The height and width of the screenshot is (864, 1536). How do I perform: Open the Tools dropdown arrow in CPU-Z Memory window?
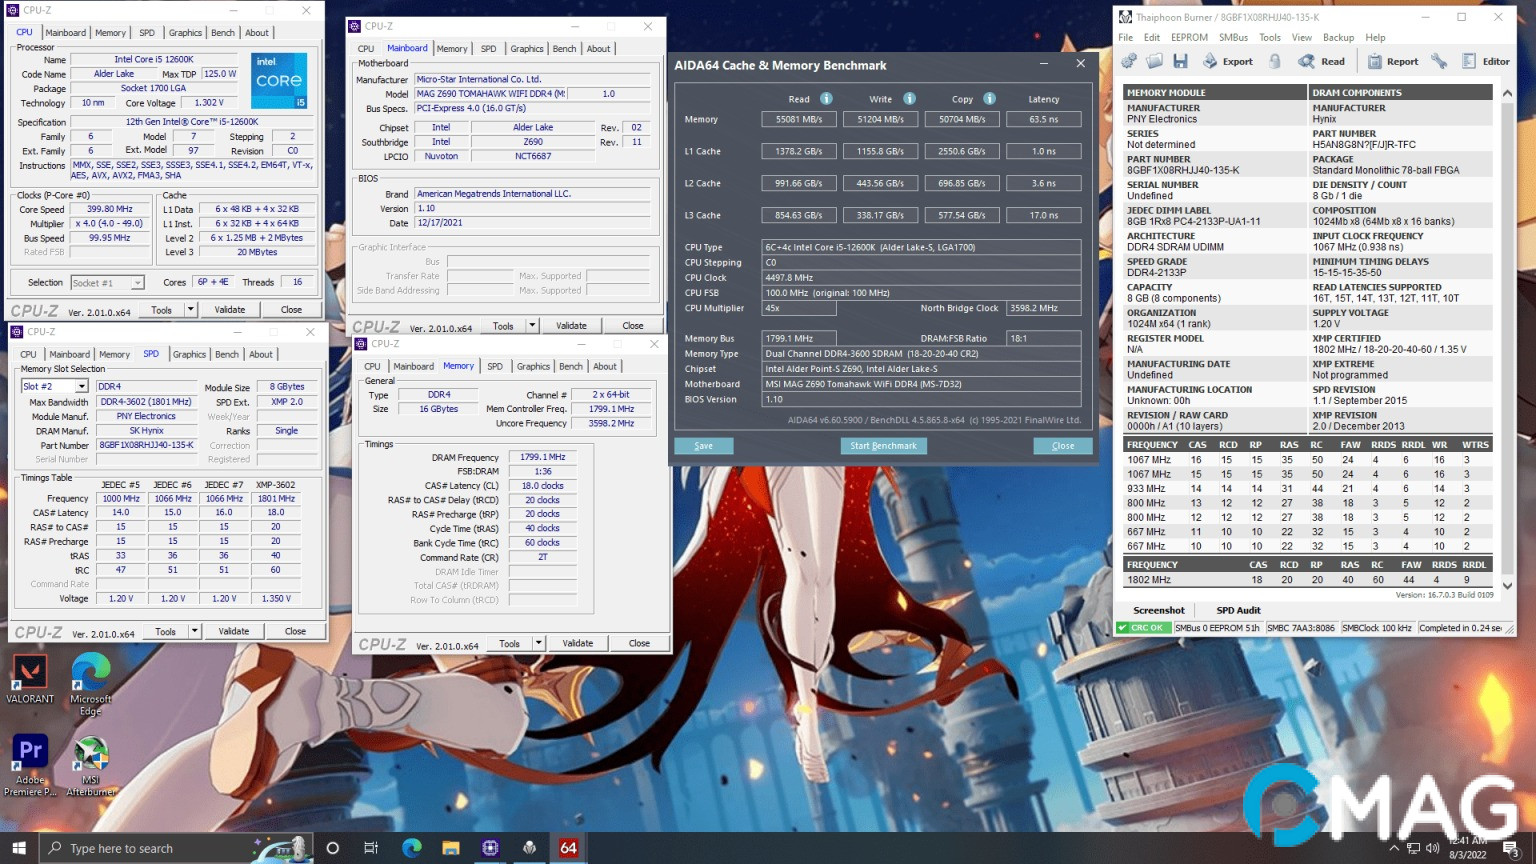pos(538,644)
